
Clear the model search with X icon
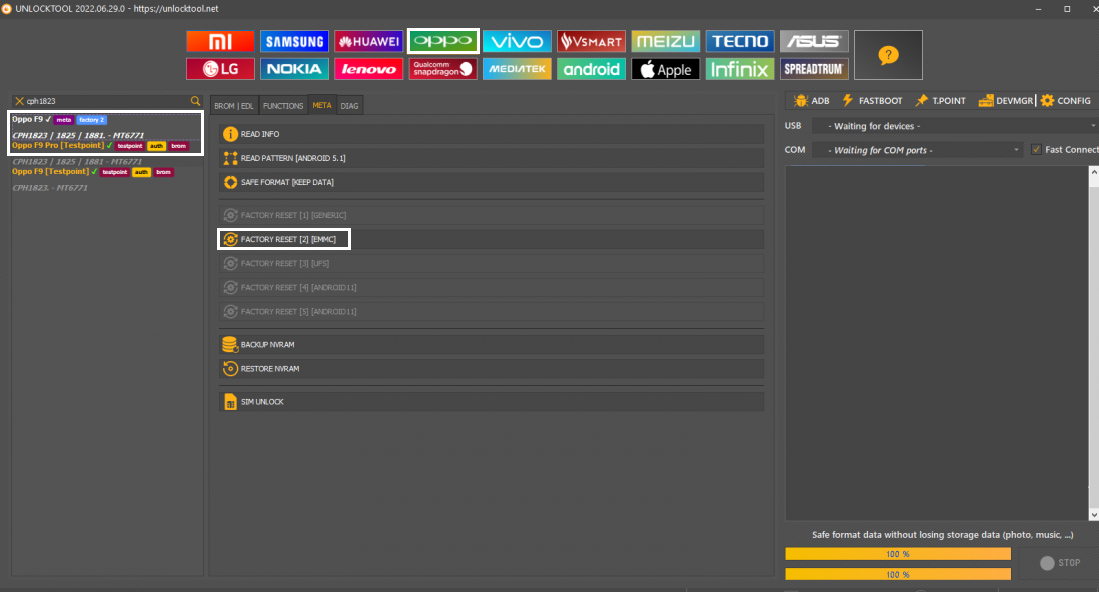(19, 101)
